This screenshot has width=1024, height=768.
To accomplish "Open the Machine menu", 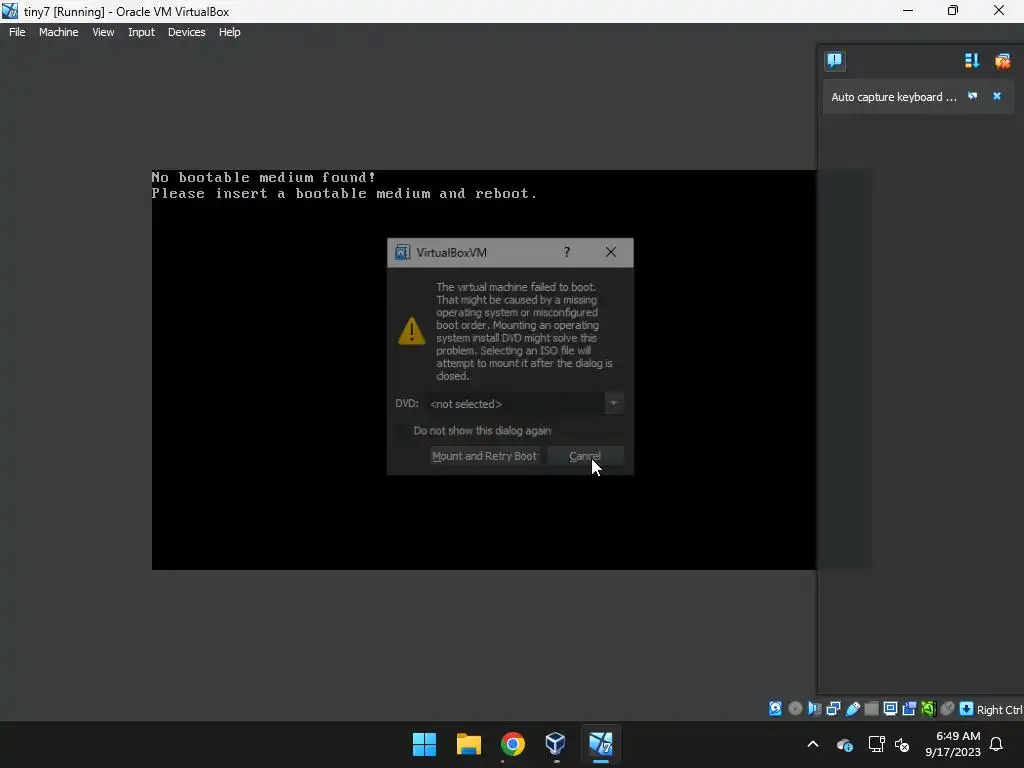I will (59, 32).
